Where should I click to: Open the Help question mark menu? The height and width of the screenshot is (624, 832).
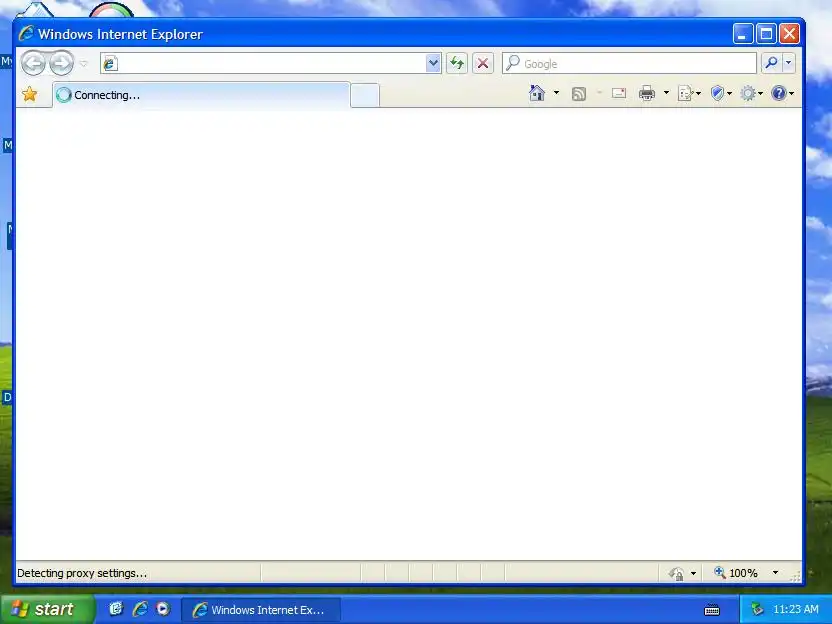tap(782, 93)
